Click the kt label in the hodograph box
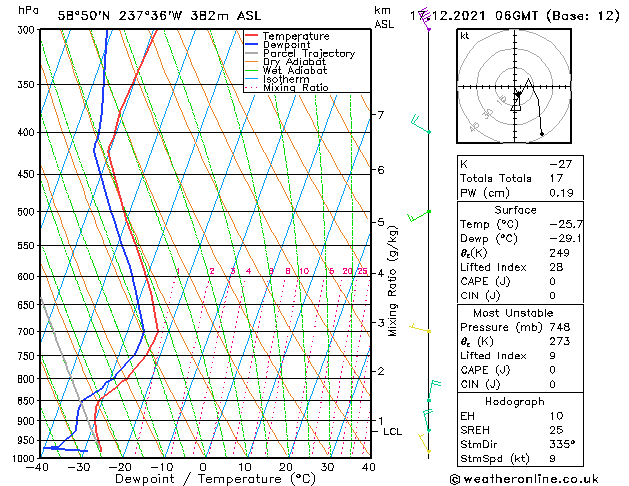Image resolution: width=629 pixels, height=486 pixels. pos(464,35)
